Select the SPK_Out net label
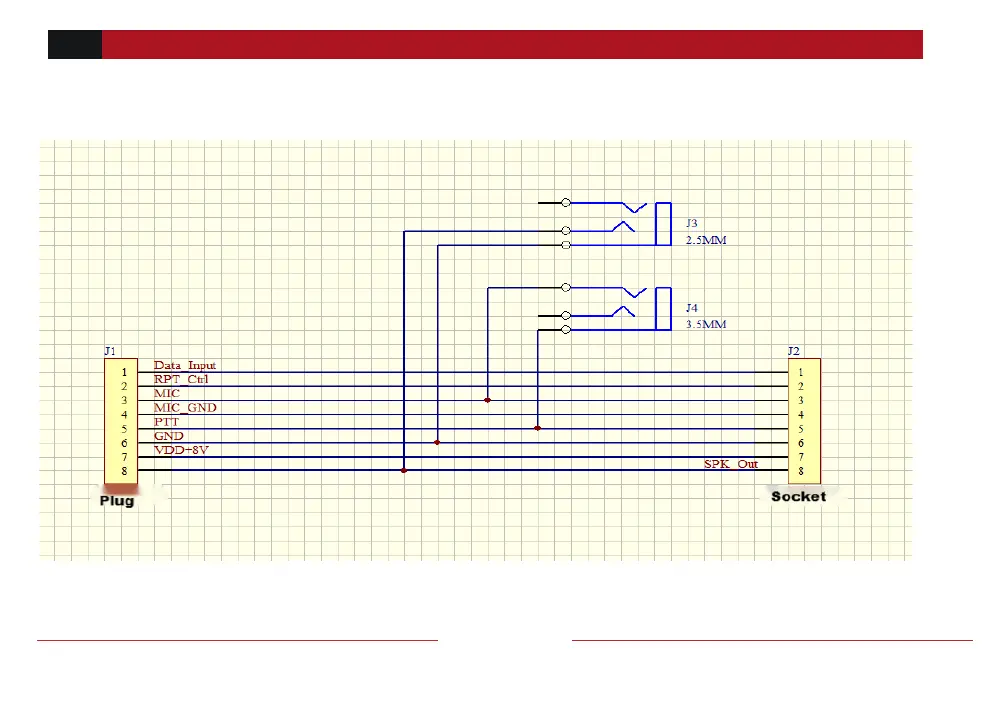The width and height of the screenshot is (1008, 720). [x=731, y=464]
